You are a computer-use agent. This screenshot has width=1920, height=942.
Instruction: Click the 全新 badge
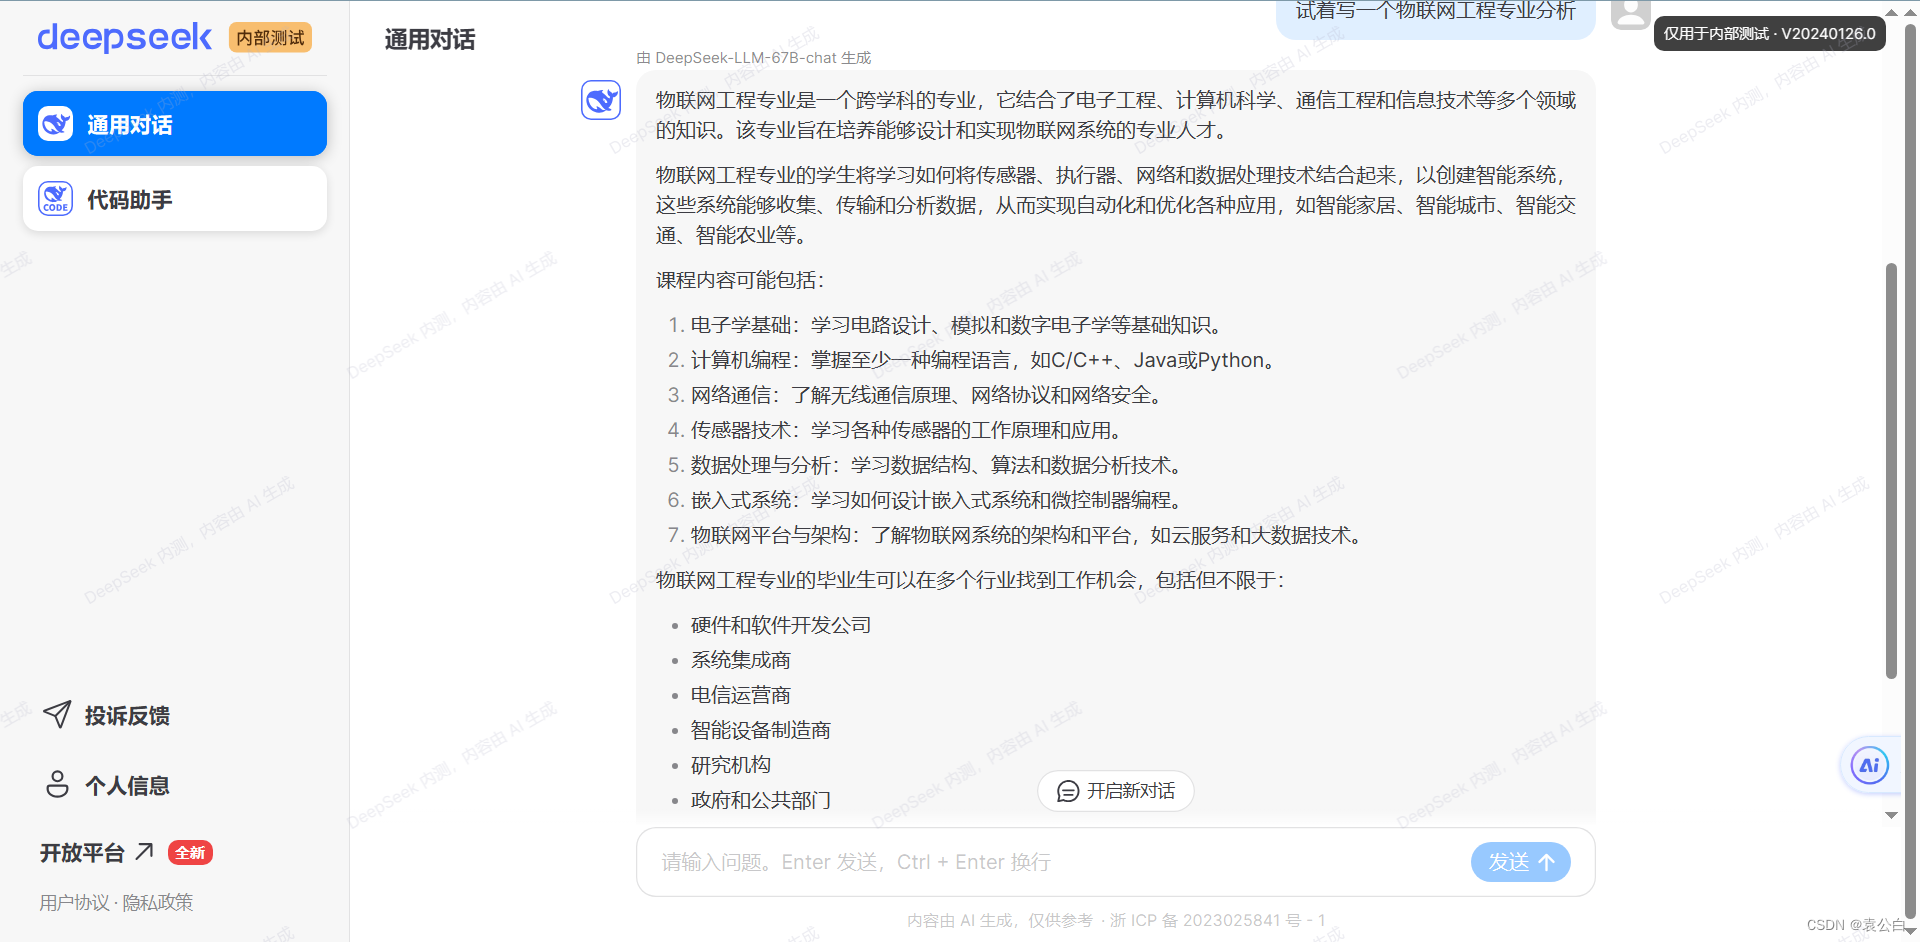[x=190, y=853]
